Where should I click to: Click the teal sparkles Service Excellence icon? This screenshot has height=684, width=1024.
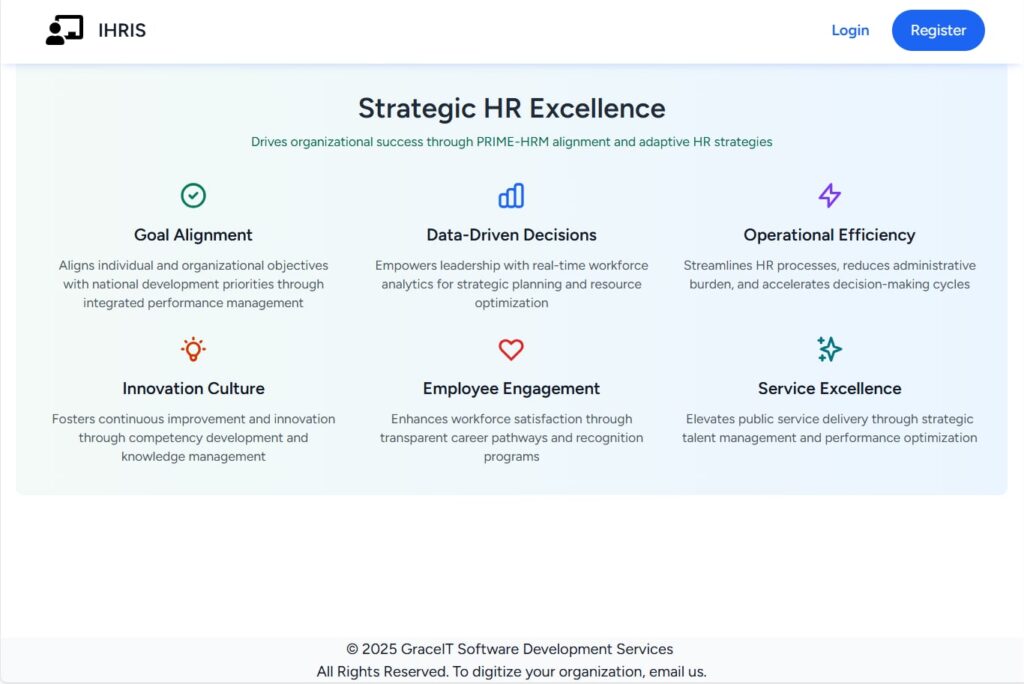[829, 349]
